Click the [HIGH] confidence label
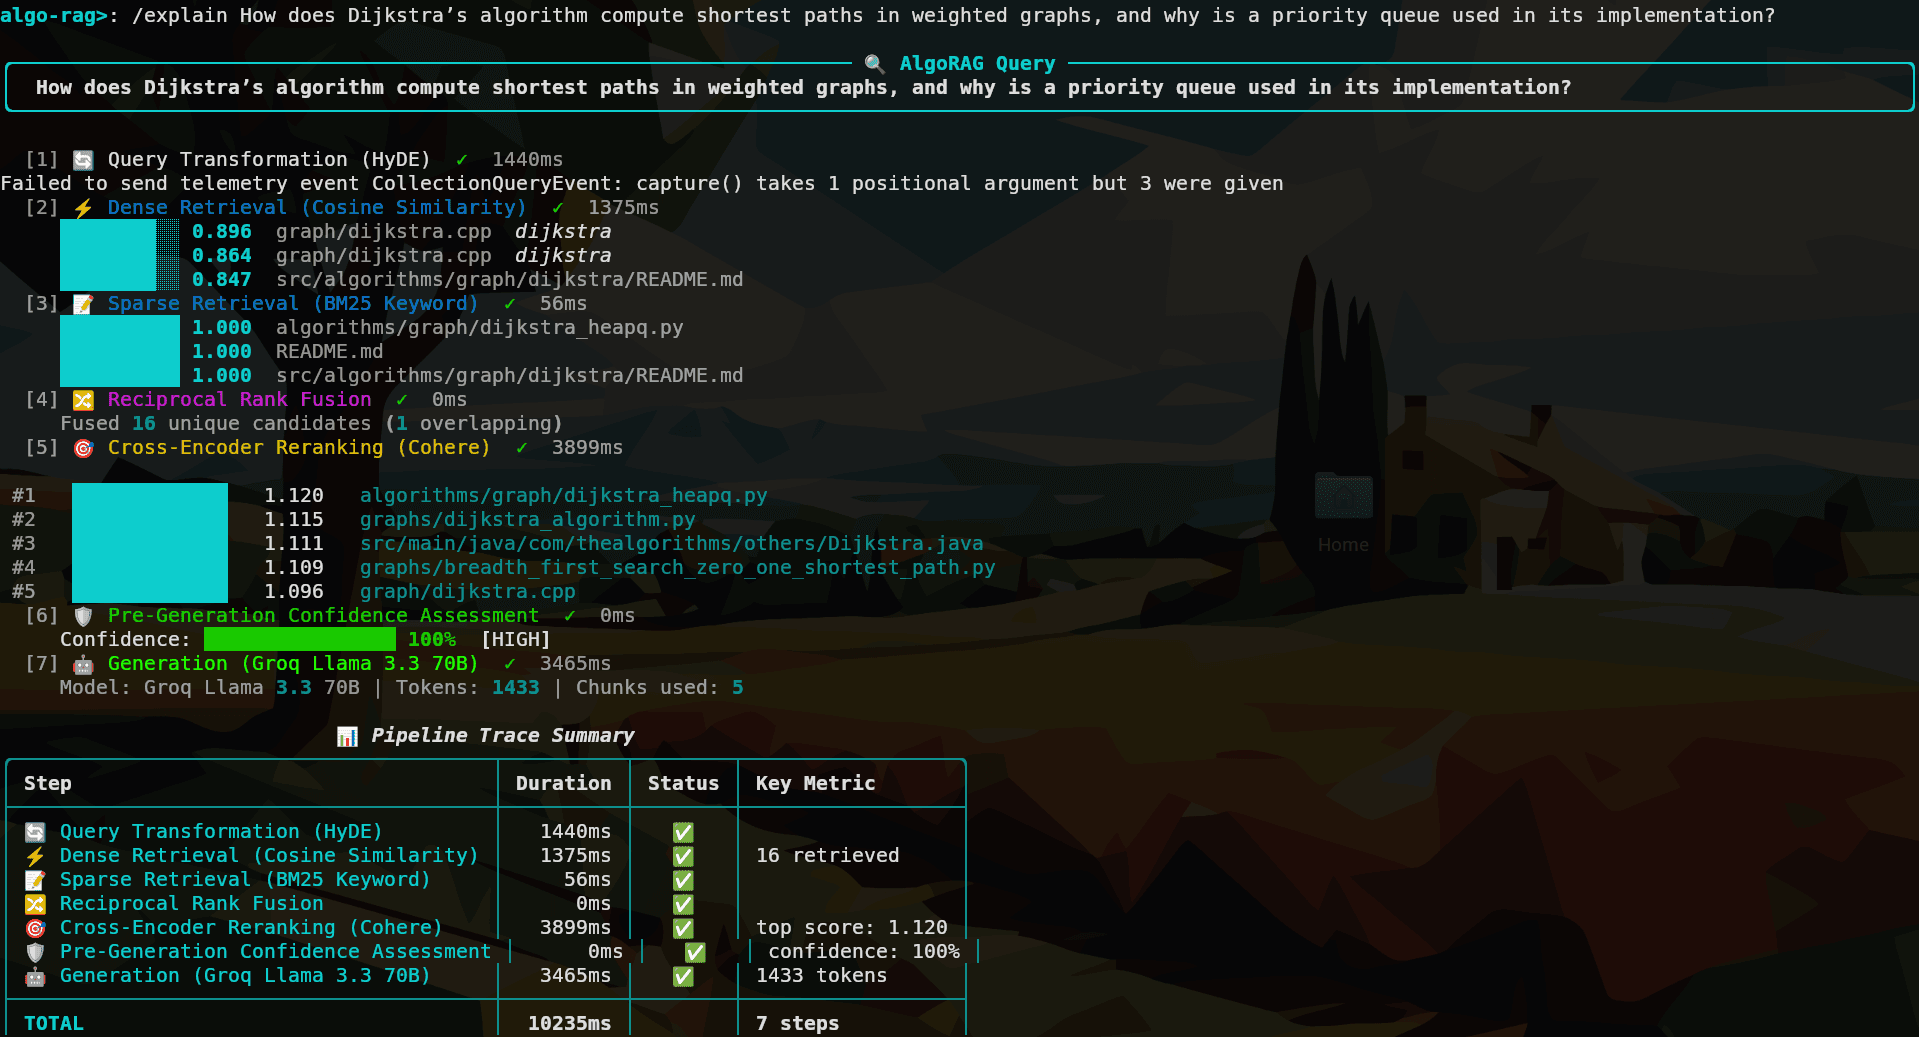 (x=515, y=640)
